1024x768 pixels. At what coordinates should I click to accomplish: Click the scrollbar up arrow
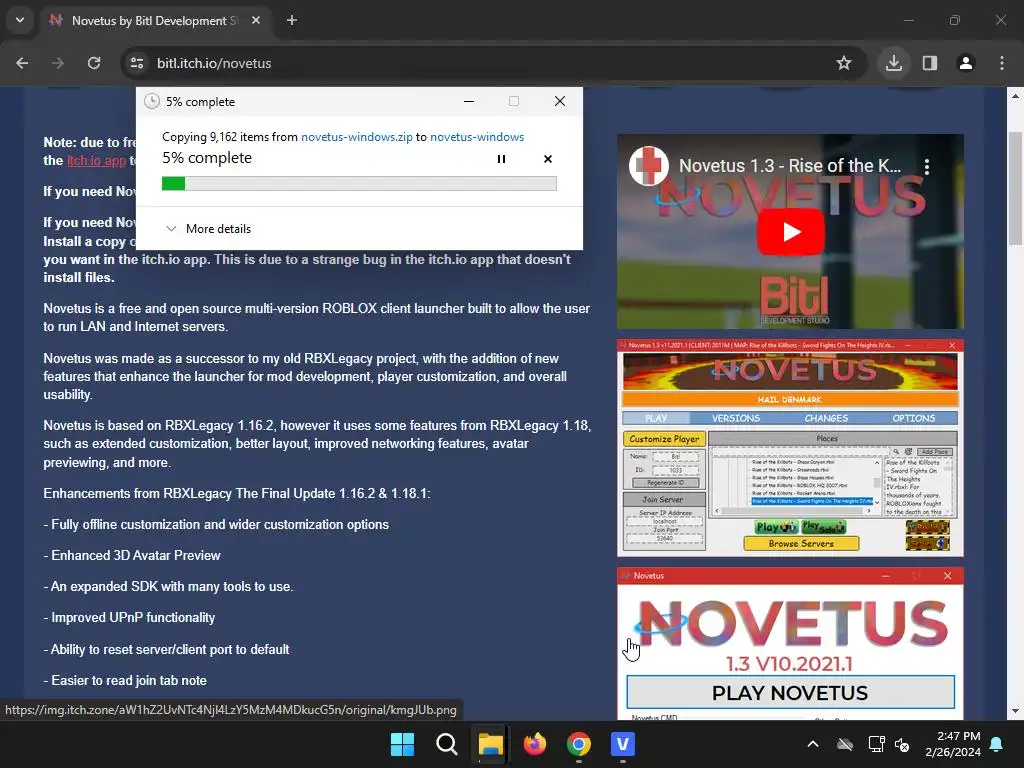coord(1015,96)
